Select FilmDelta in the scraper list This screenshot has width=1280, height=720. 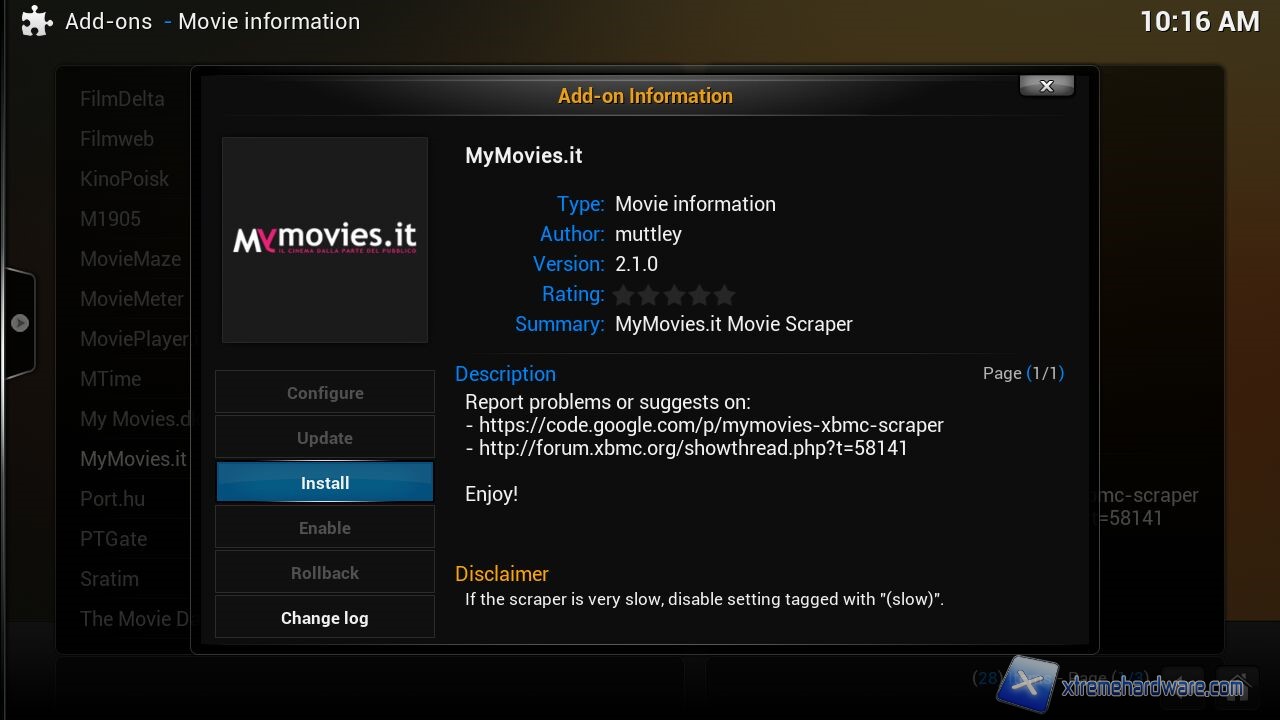tap(122, 99)
